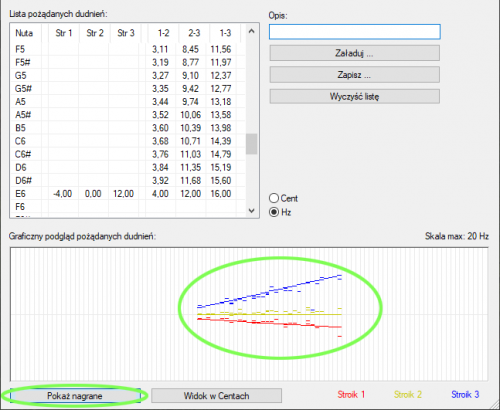Viewport: 500px width, 410px height.
Task: Click the blue Stroik 3 legend label
Action: tap(465, 395)
